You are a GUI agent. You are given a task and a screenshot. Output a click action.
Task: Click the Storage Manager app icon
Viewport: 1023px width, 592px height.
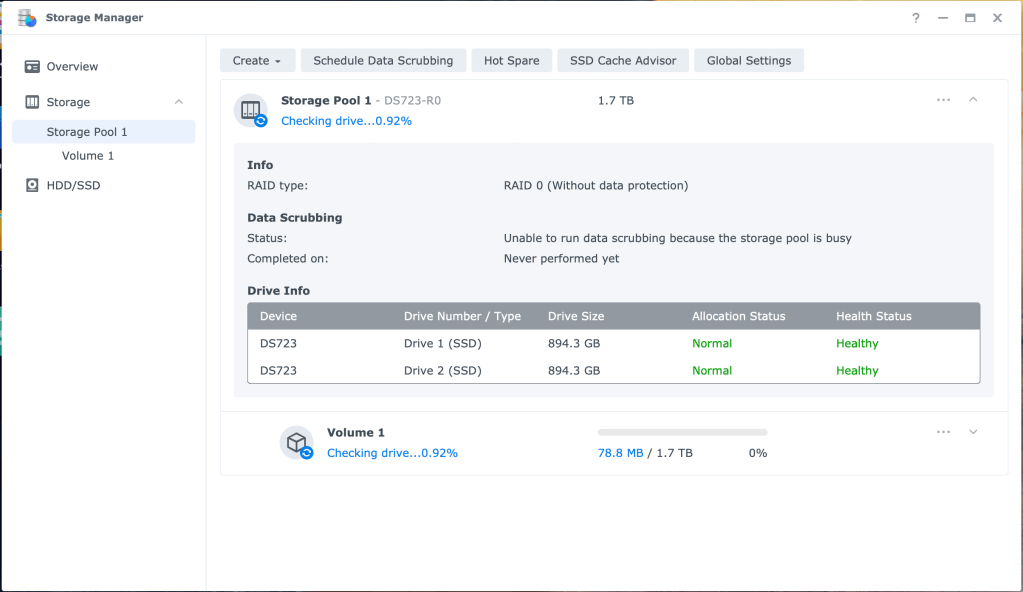pyautogui.click(x=27, y=18)
